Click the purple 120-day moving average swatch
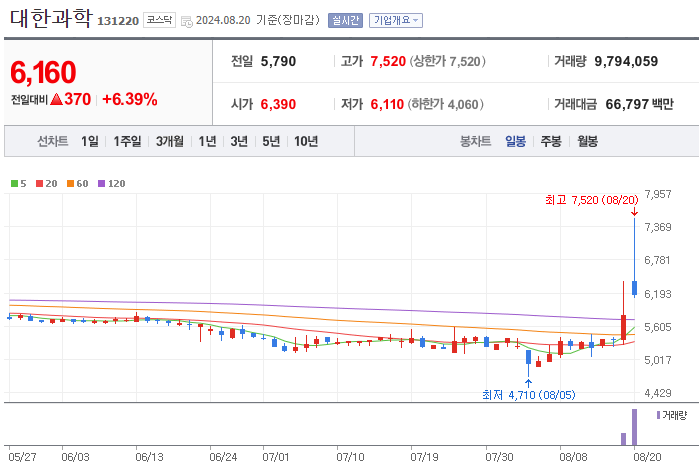Image resolution: width=699 pixels, height=468 pixels. coord(102,184)
